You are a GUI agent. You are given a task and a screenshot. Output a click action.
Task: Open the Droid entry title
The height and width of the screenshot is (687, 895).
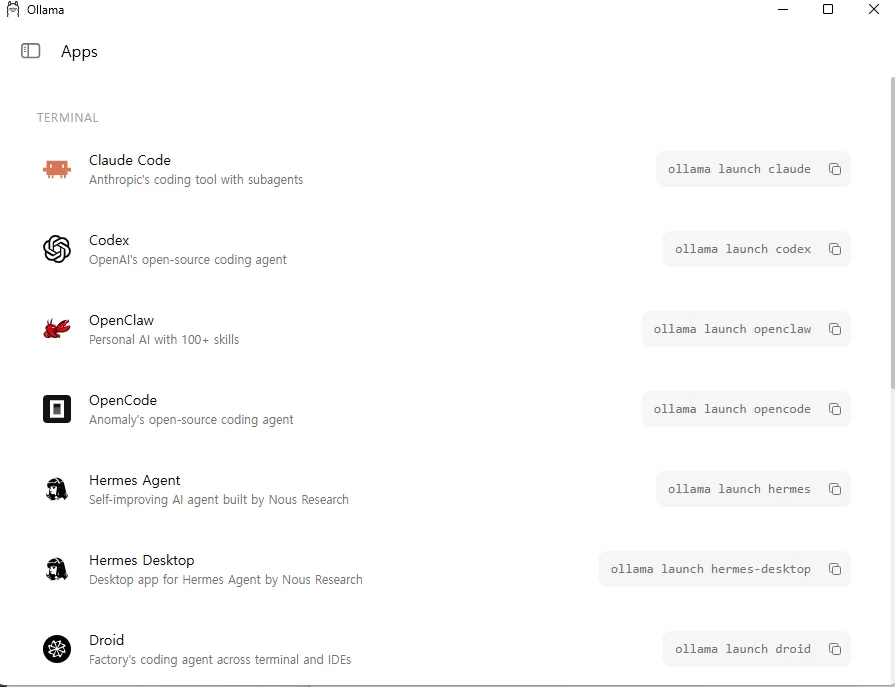coord(106,640)
